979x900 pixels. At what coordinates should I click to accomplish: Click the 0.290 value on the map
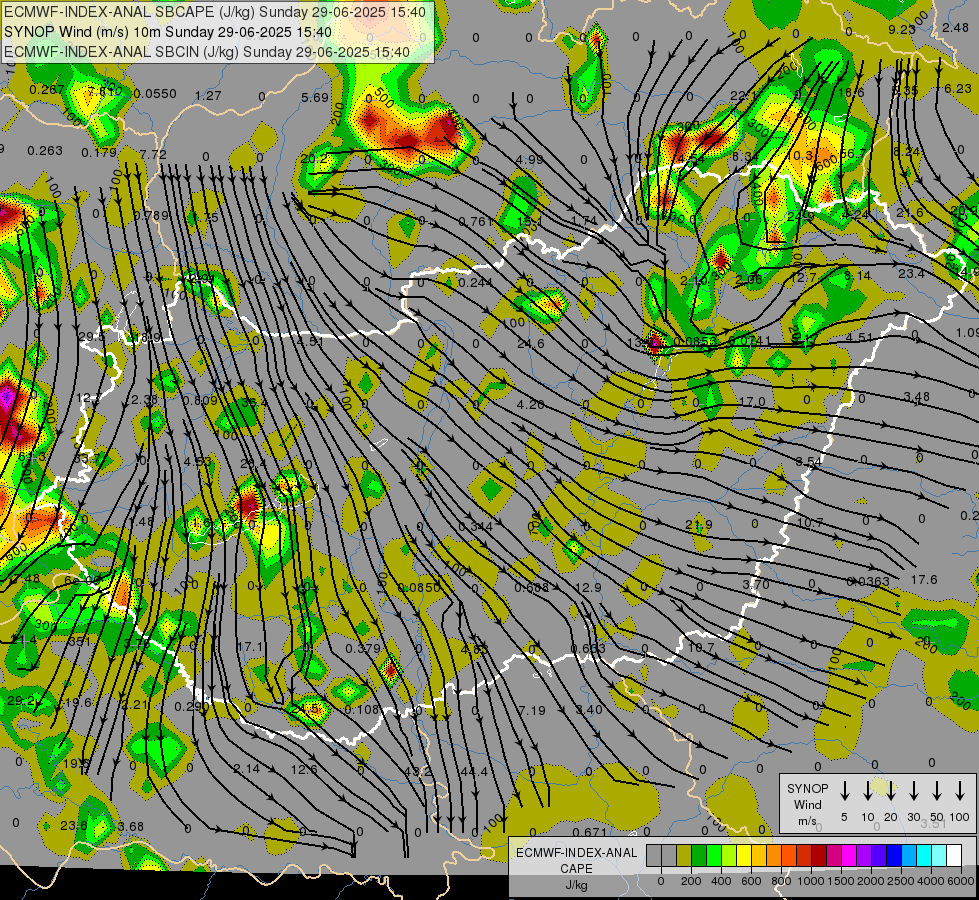point(192,706)
